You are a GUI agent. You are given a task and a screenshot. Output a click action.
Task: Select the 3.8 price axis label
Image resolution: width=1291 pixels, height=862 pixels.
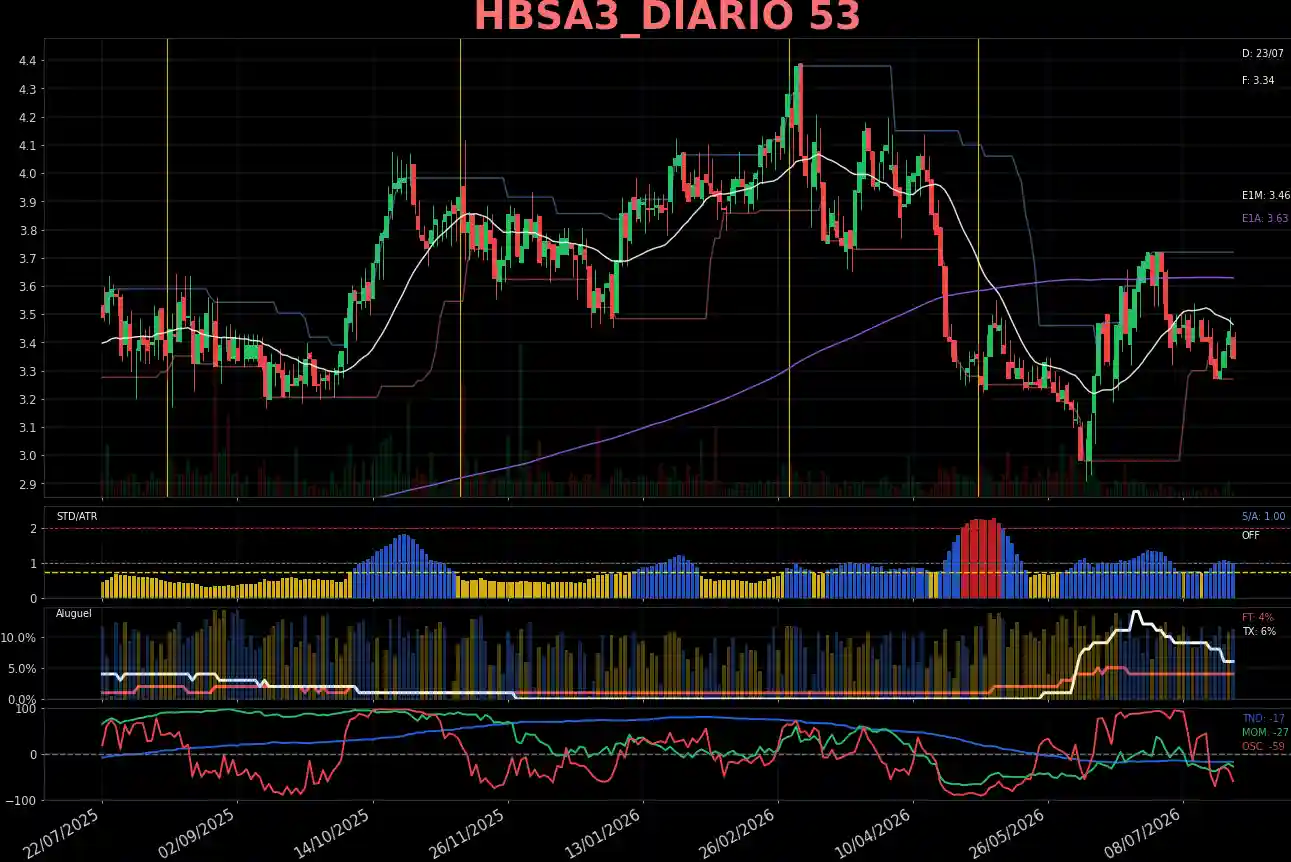tap(27, 231)
